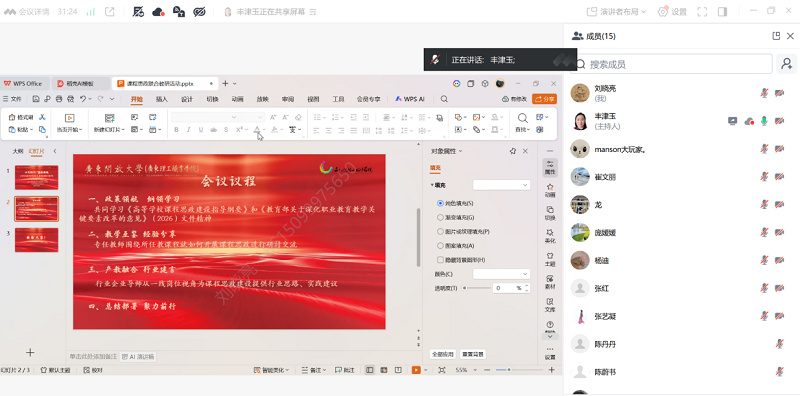
Task: Select 纯色填充 solid fill radio
Action: (440, 203)
